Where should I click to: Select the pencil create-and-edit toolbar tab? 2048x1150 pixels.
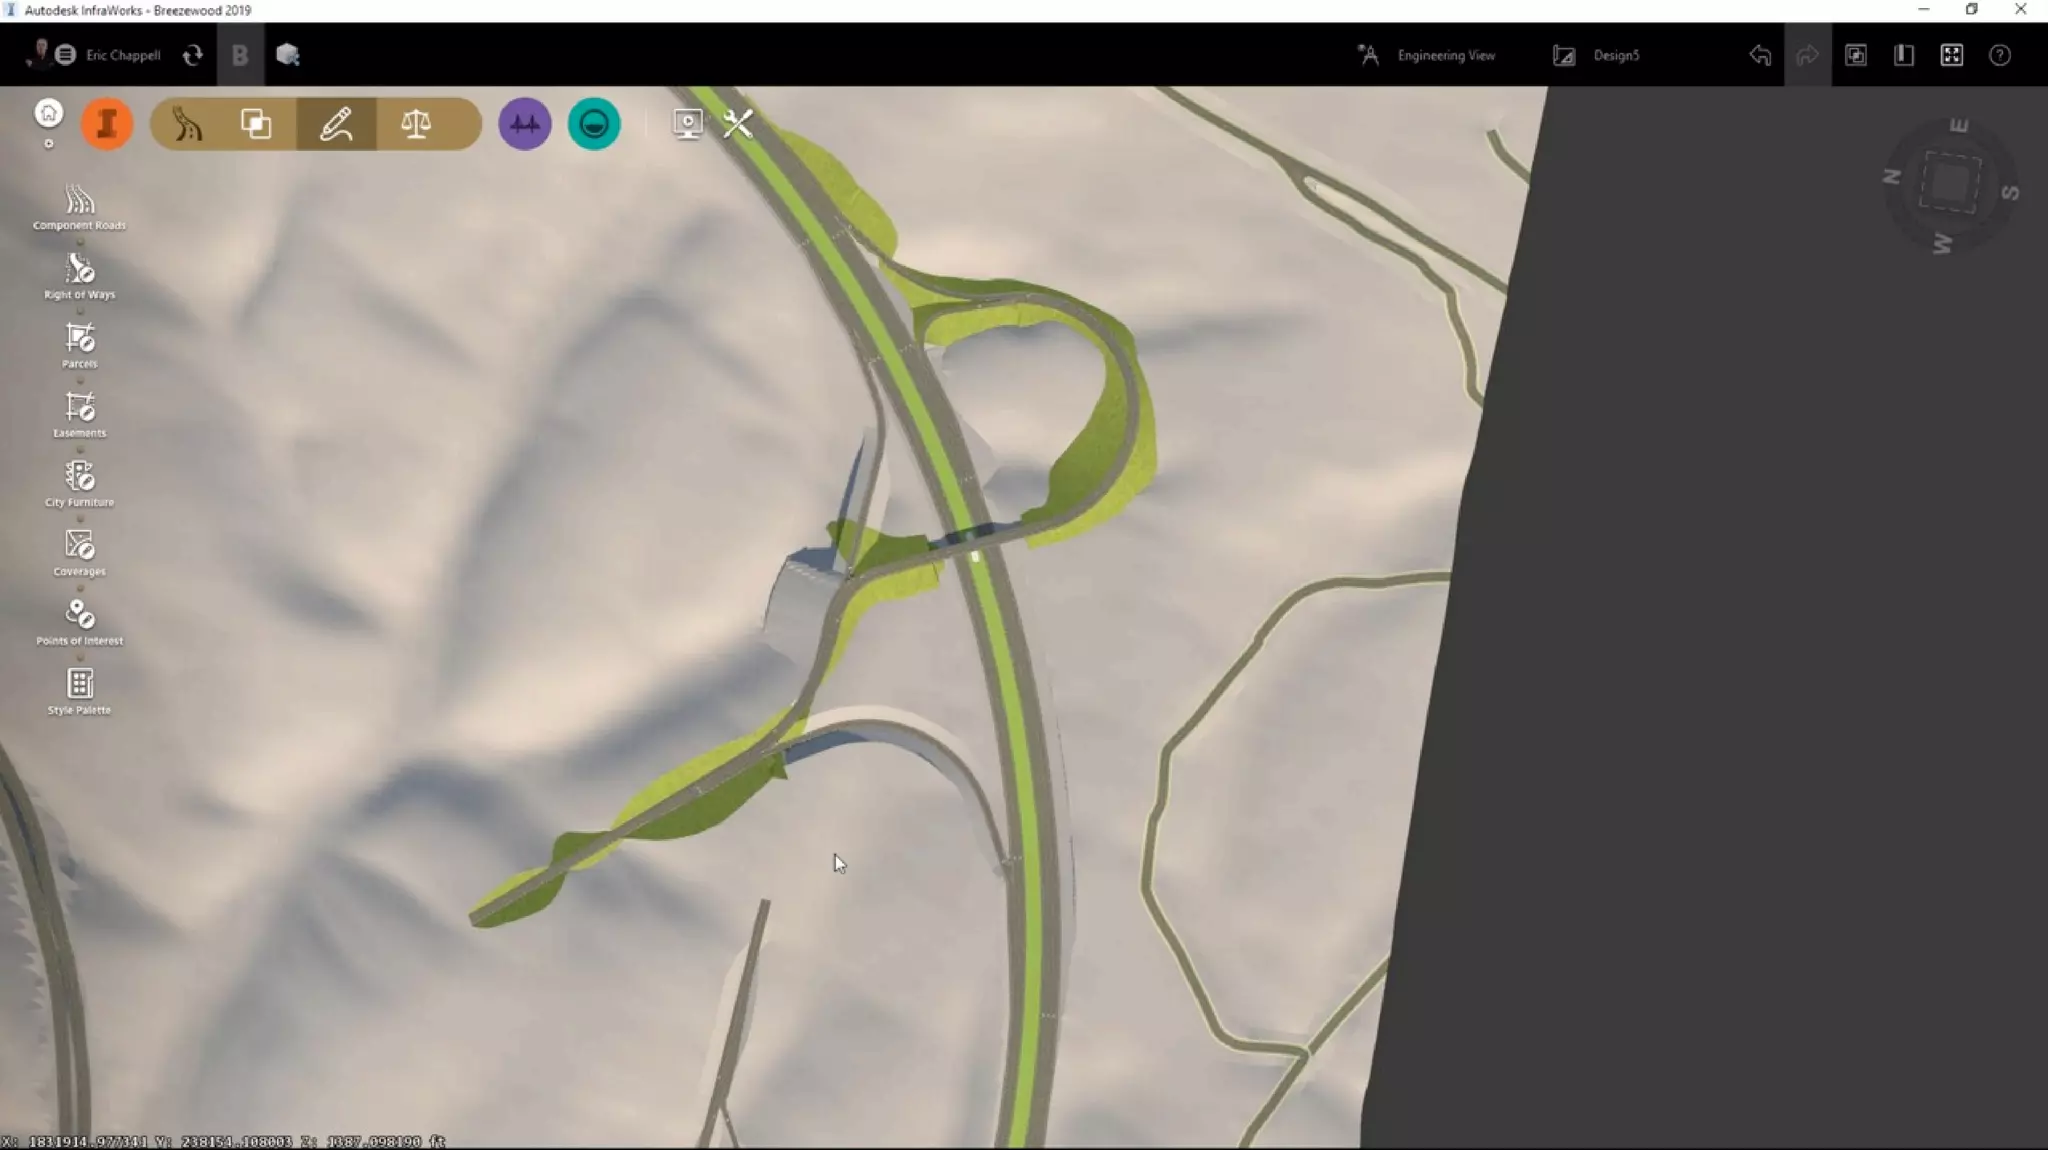[336, 124]
